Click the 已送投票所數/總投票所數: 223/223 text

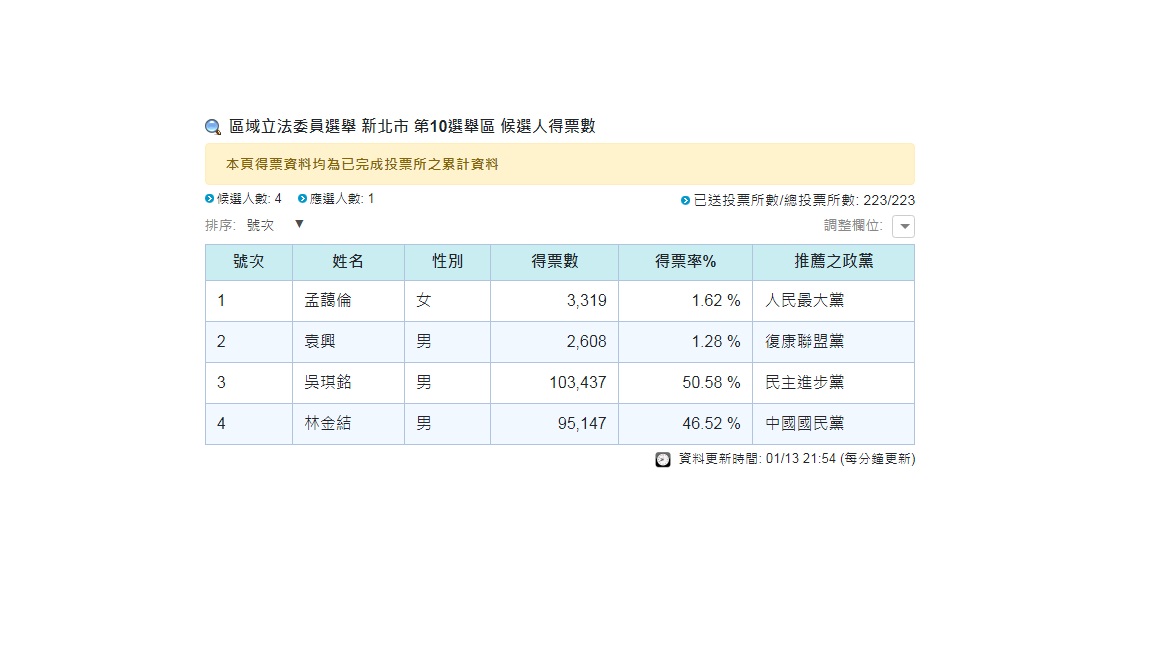pyautogui.click(x=804, y=201)
